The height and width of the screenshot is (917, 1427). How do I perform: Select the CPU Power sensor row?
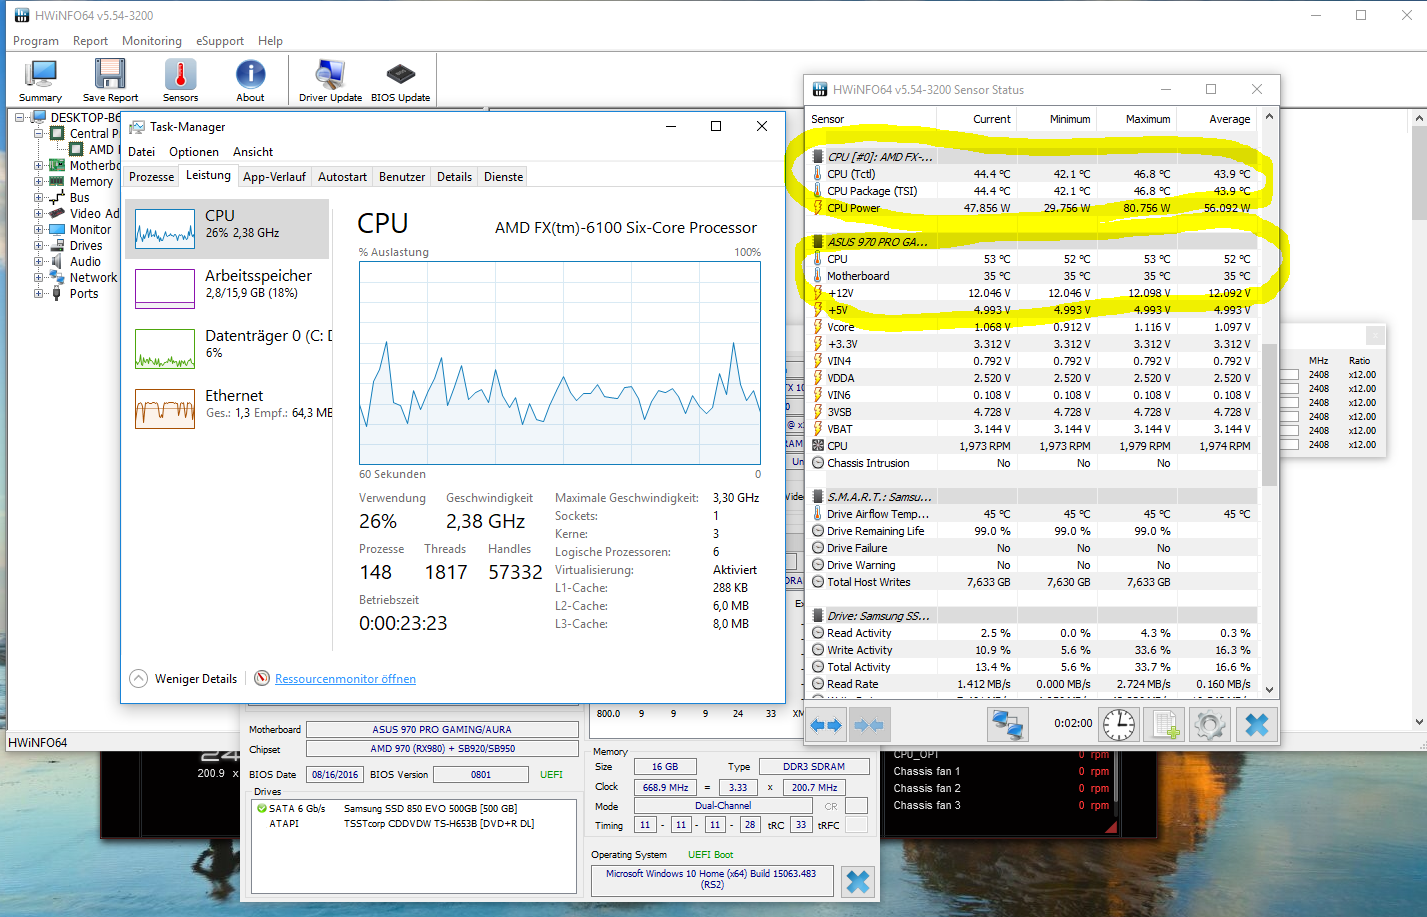point(1032,208)
